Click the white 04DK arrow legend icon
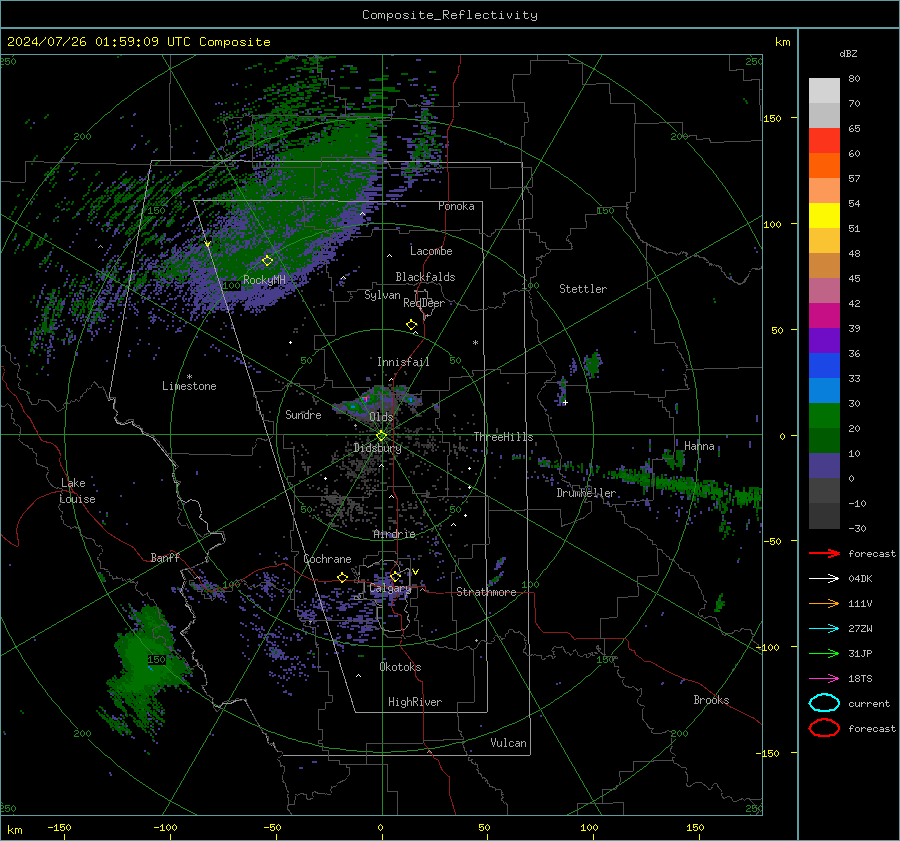This screenshot has height=841, width=900. (824, 579)
